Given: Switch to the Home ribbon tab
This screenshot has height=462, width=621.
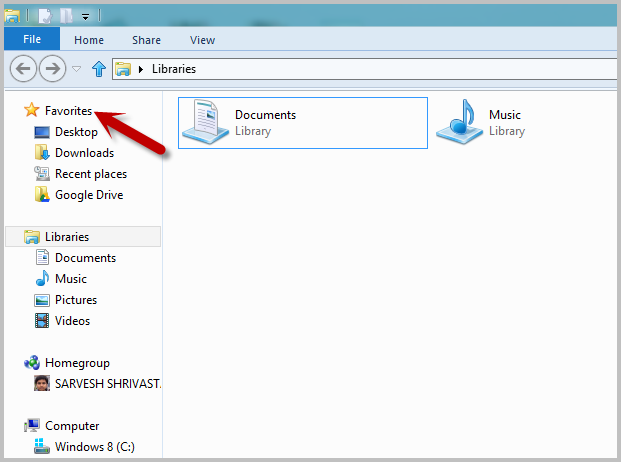Looking at the screenshot, I should click(x=89, y=40).
